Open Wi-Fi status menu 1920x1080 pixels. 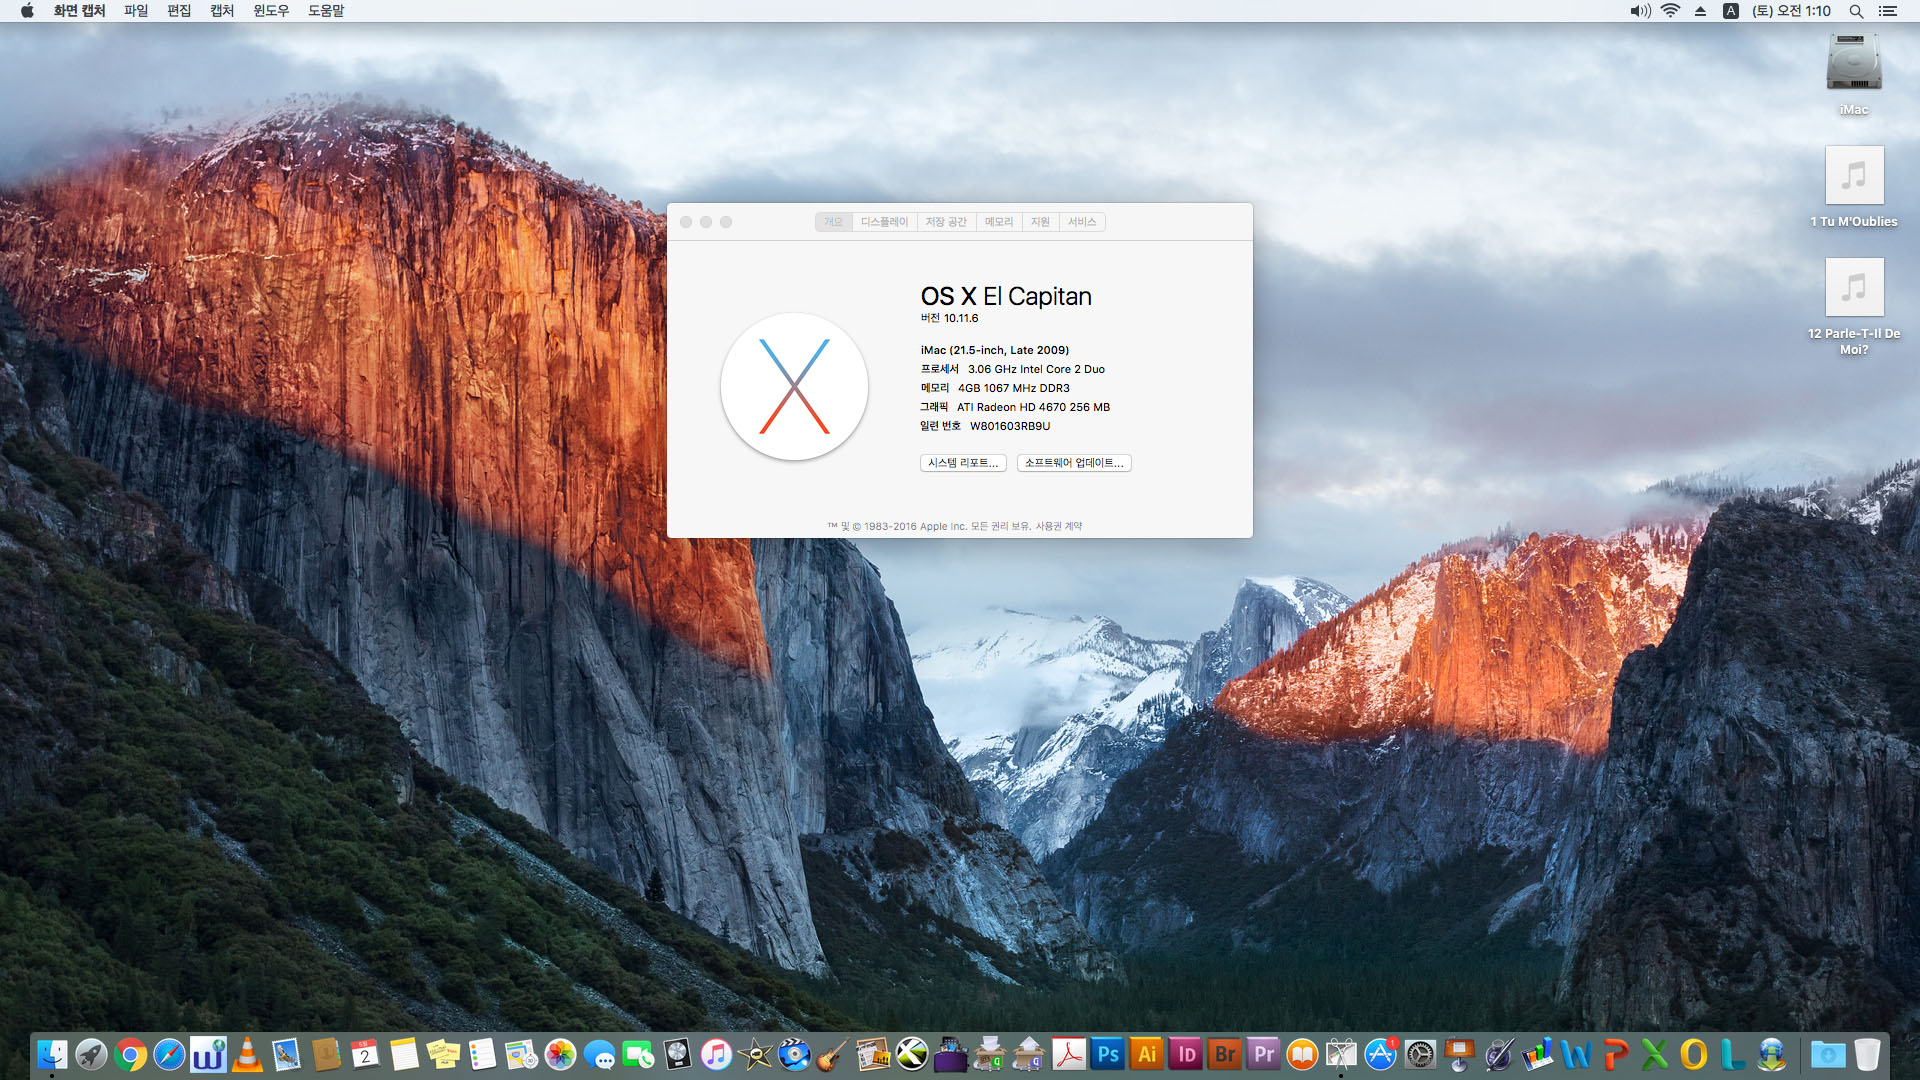(1670, 11)
